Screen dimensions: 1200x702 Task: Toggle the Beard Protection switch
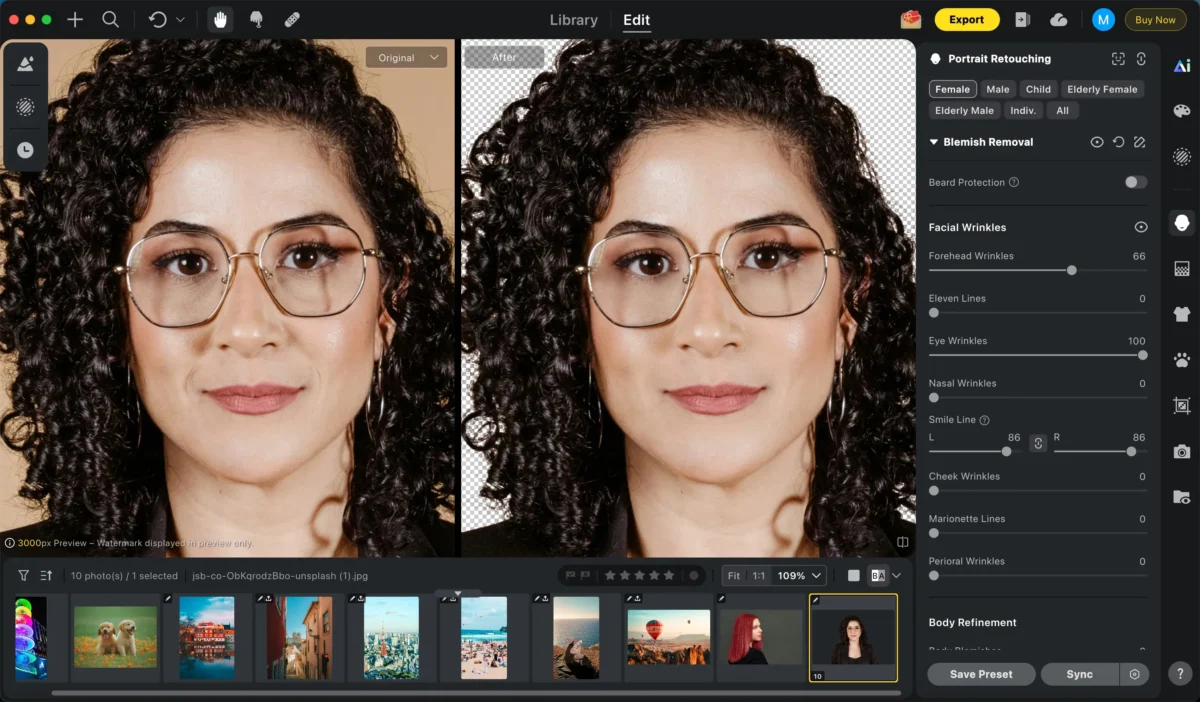pyautogui.click(x=1135, y=182)
